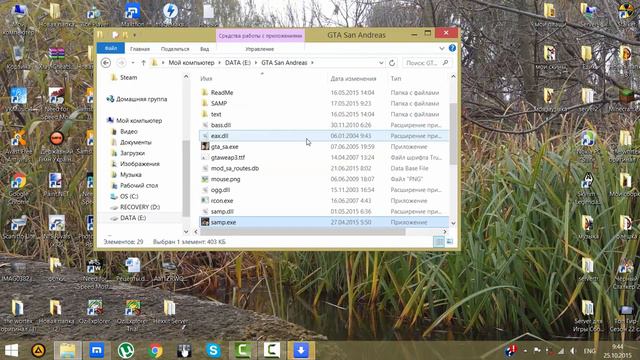Sort by the Тип column header
Screen dimensions: 640x360
coord(396,79)
